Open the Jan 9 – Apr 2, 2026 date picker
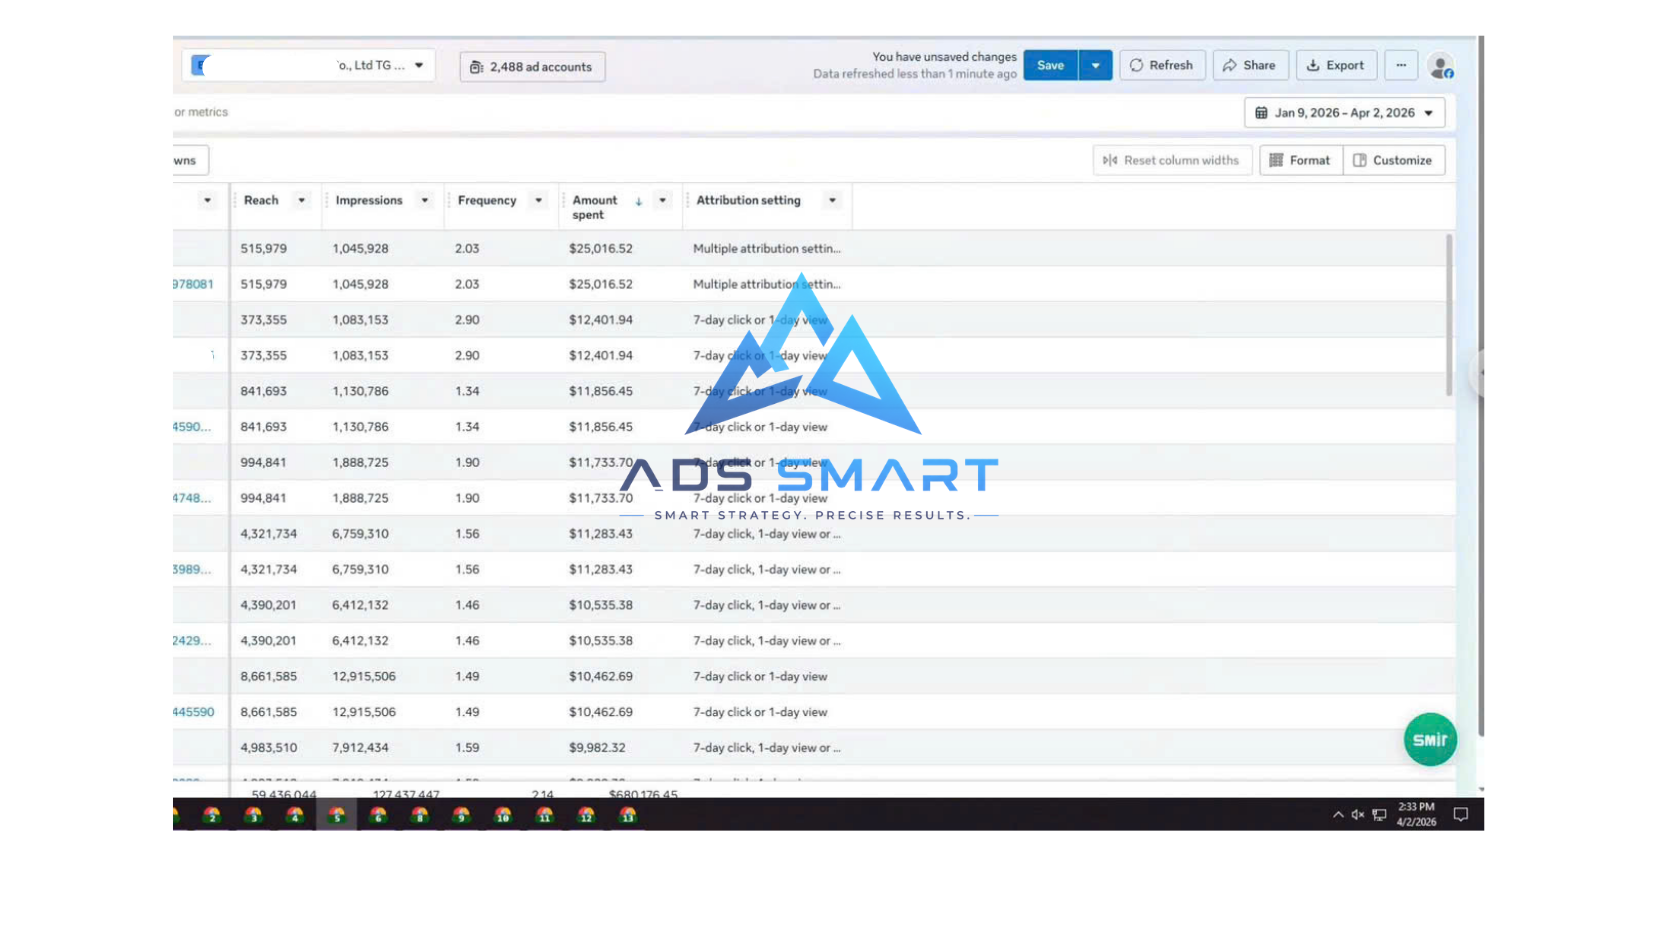1680x945 pixels. pos(1344,113)
